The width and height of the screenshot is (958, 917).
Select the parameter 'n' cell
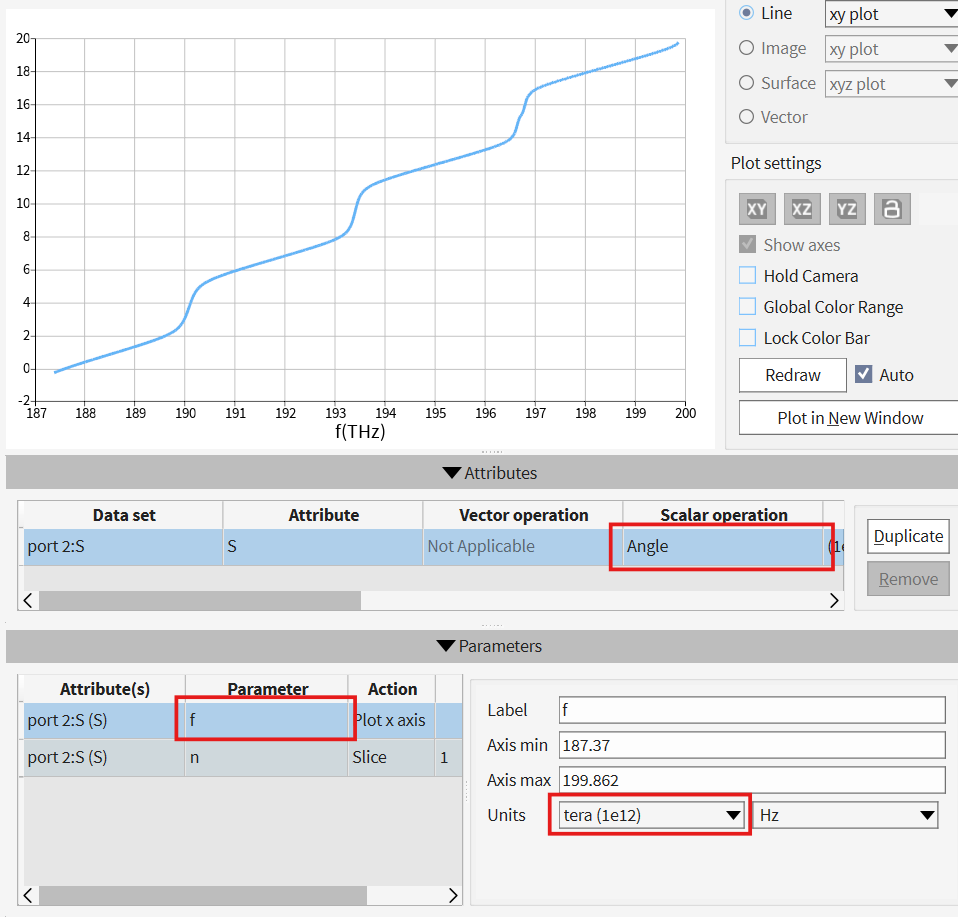(267, 758)
